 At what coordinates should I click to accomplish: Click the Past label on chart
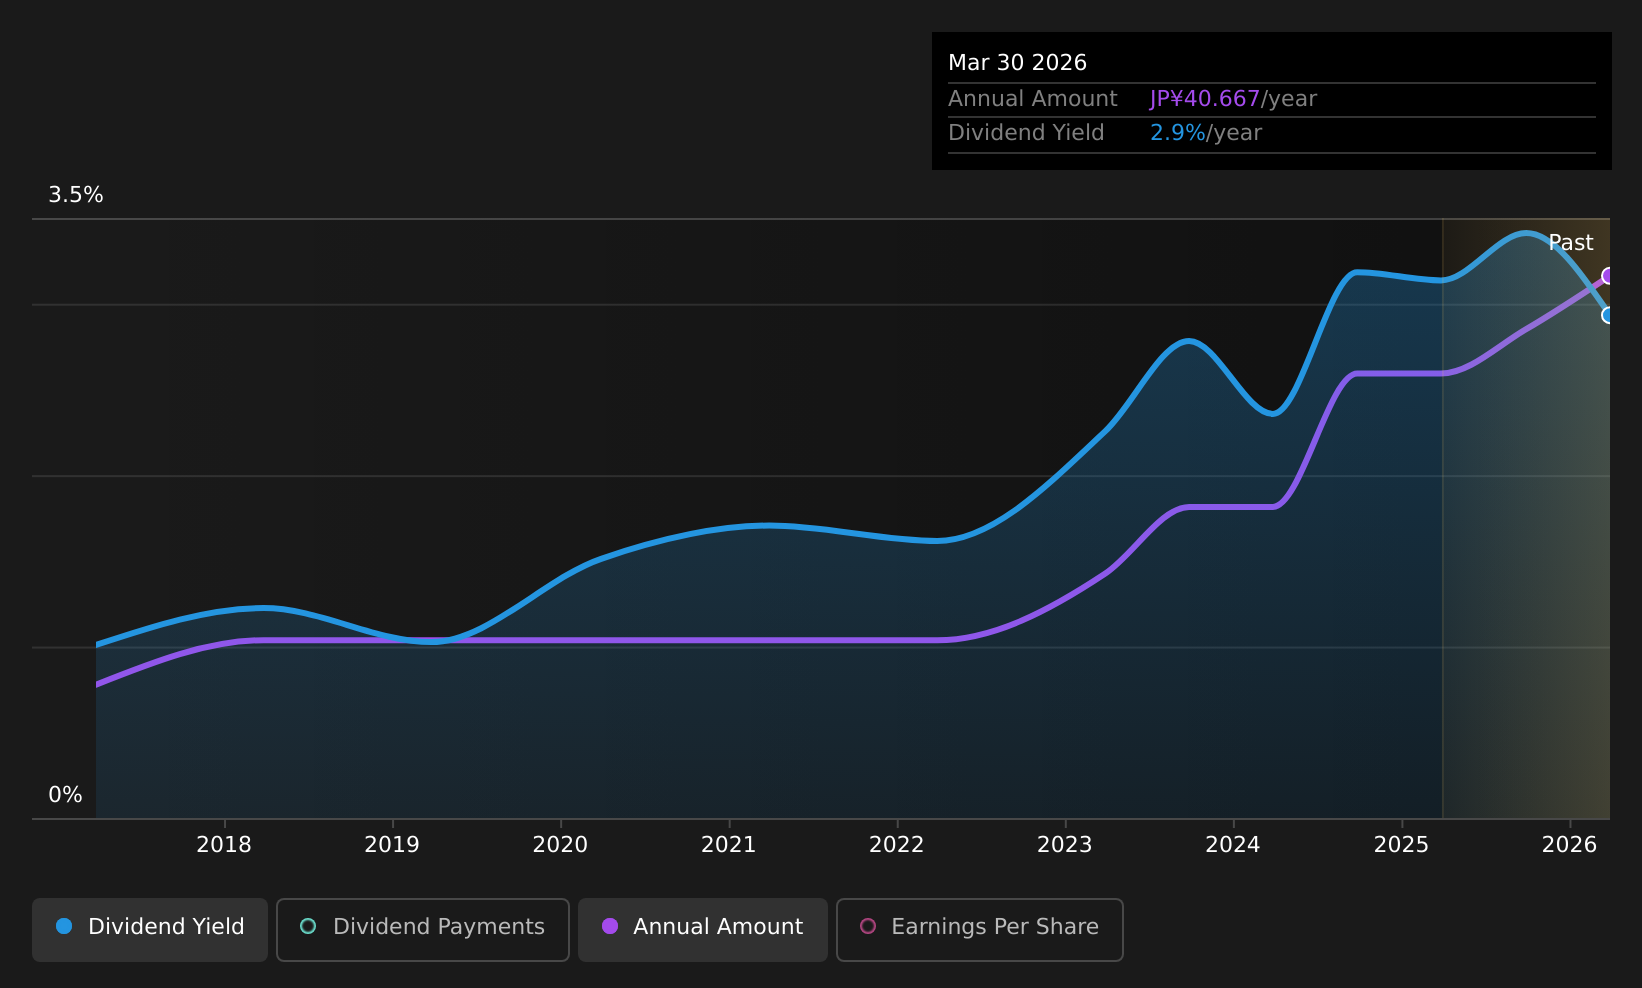[1571, 243]
